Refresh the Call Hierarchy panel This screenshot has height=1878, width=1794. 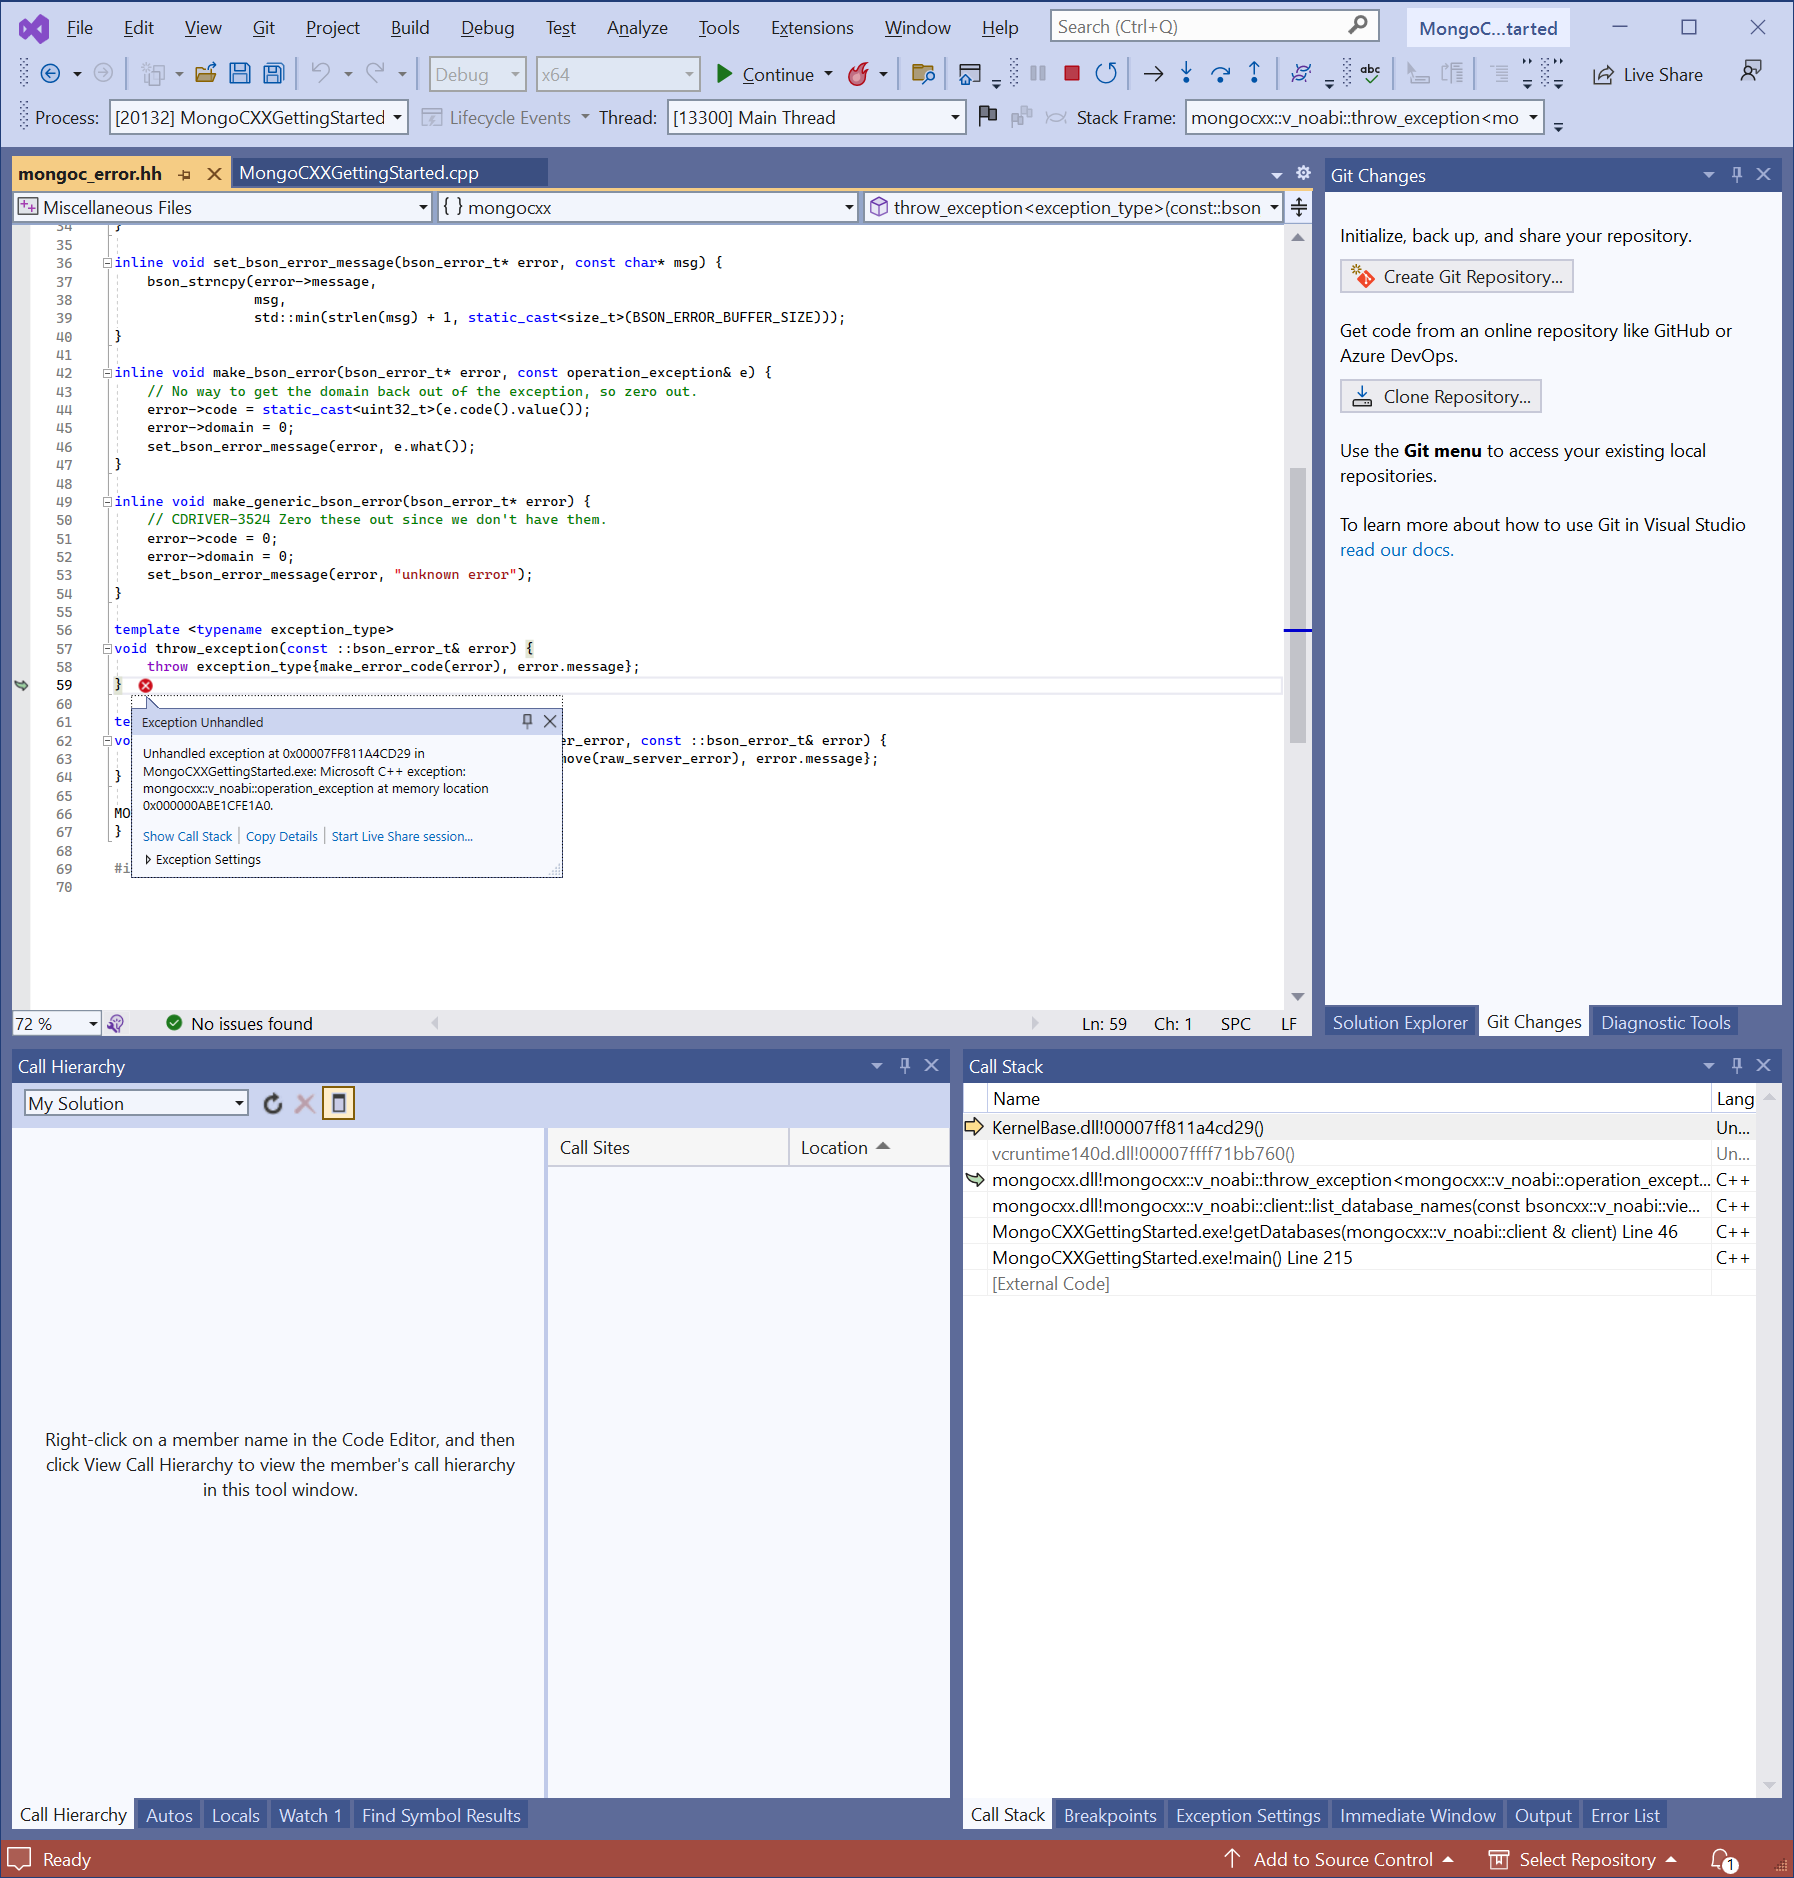point(272,1103)
